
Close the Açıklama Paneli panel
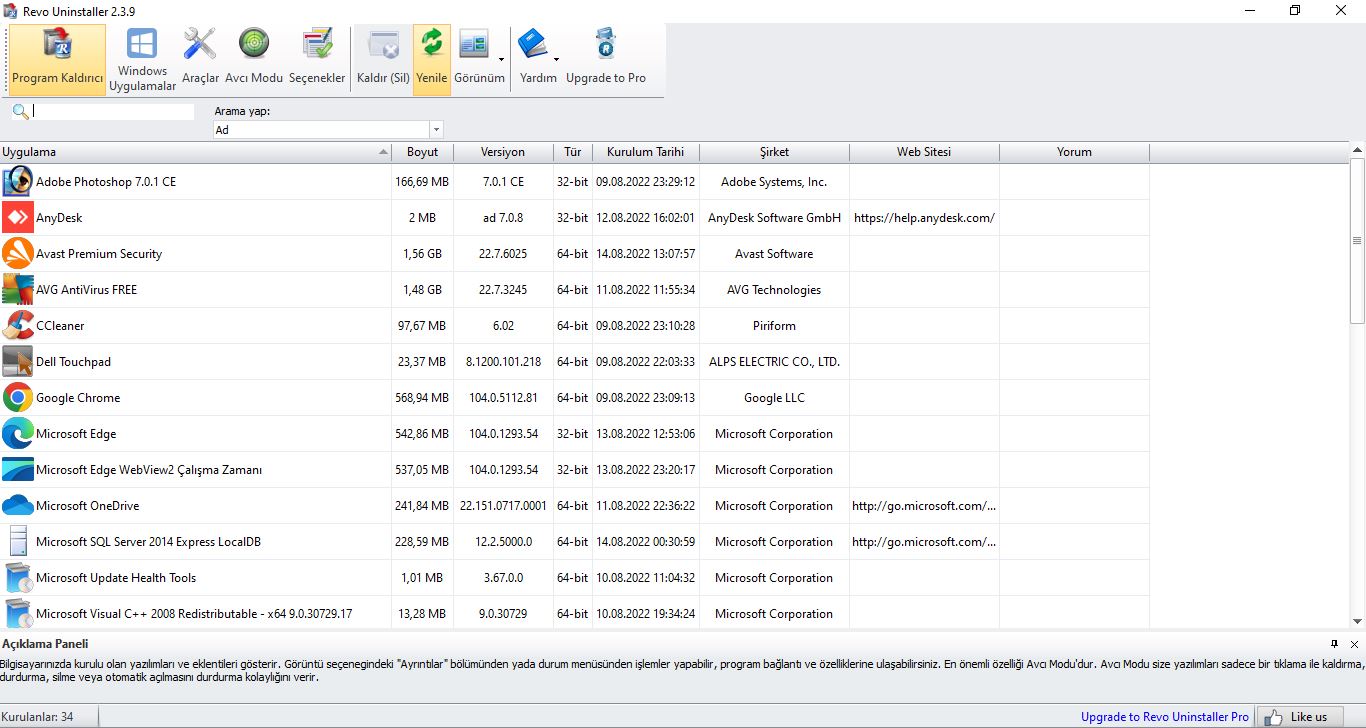pos(1354,644)
